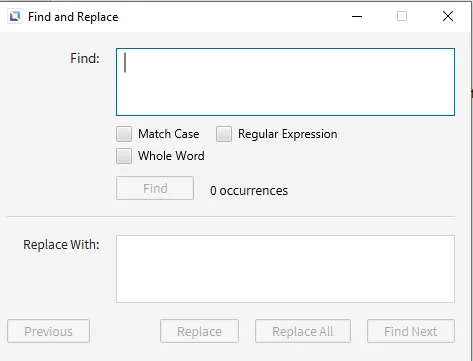Click the maximize button in the title bar
The image size is (473, 361).
coord(402,16)
